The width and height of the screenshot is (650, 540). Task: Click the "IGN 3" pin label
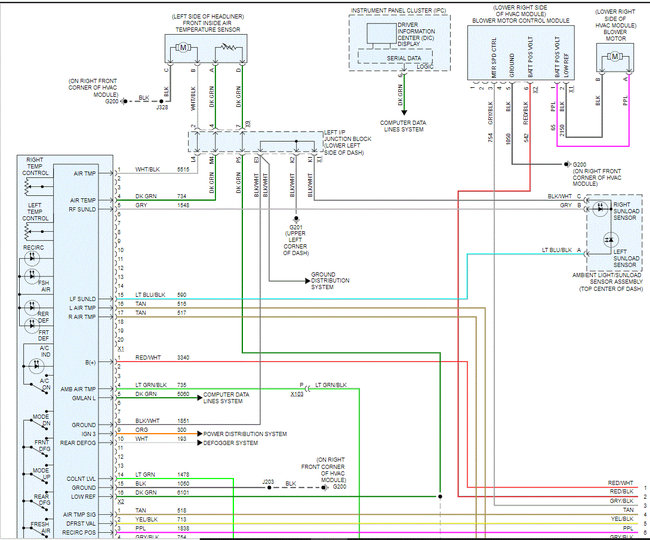(x=88, y=434)
